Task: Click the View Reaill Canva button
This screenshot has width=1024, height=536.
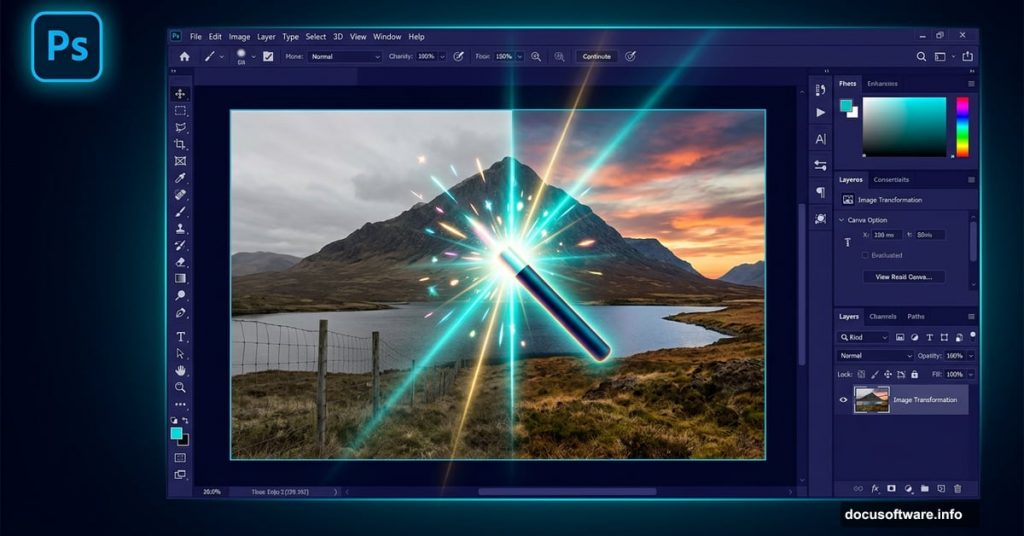Action: (x=903, y=277)
